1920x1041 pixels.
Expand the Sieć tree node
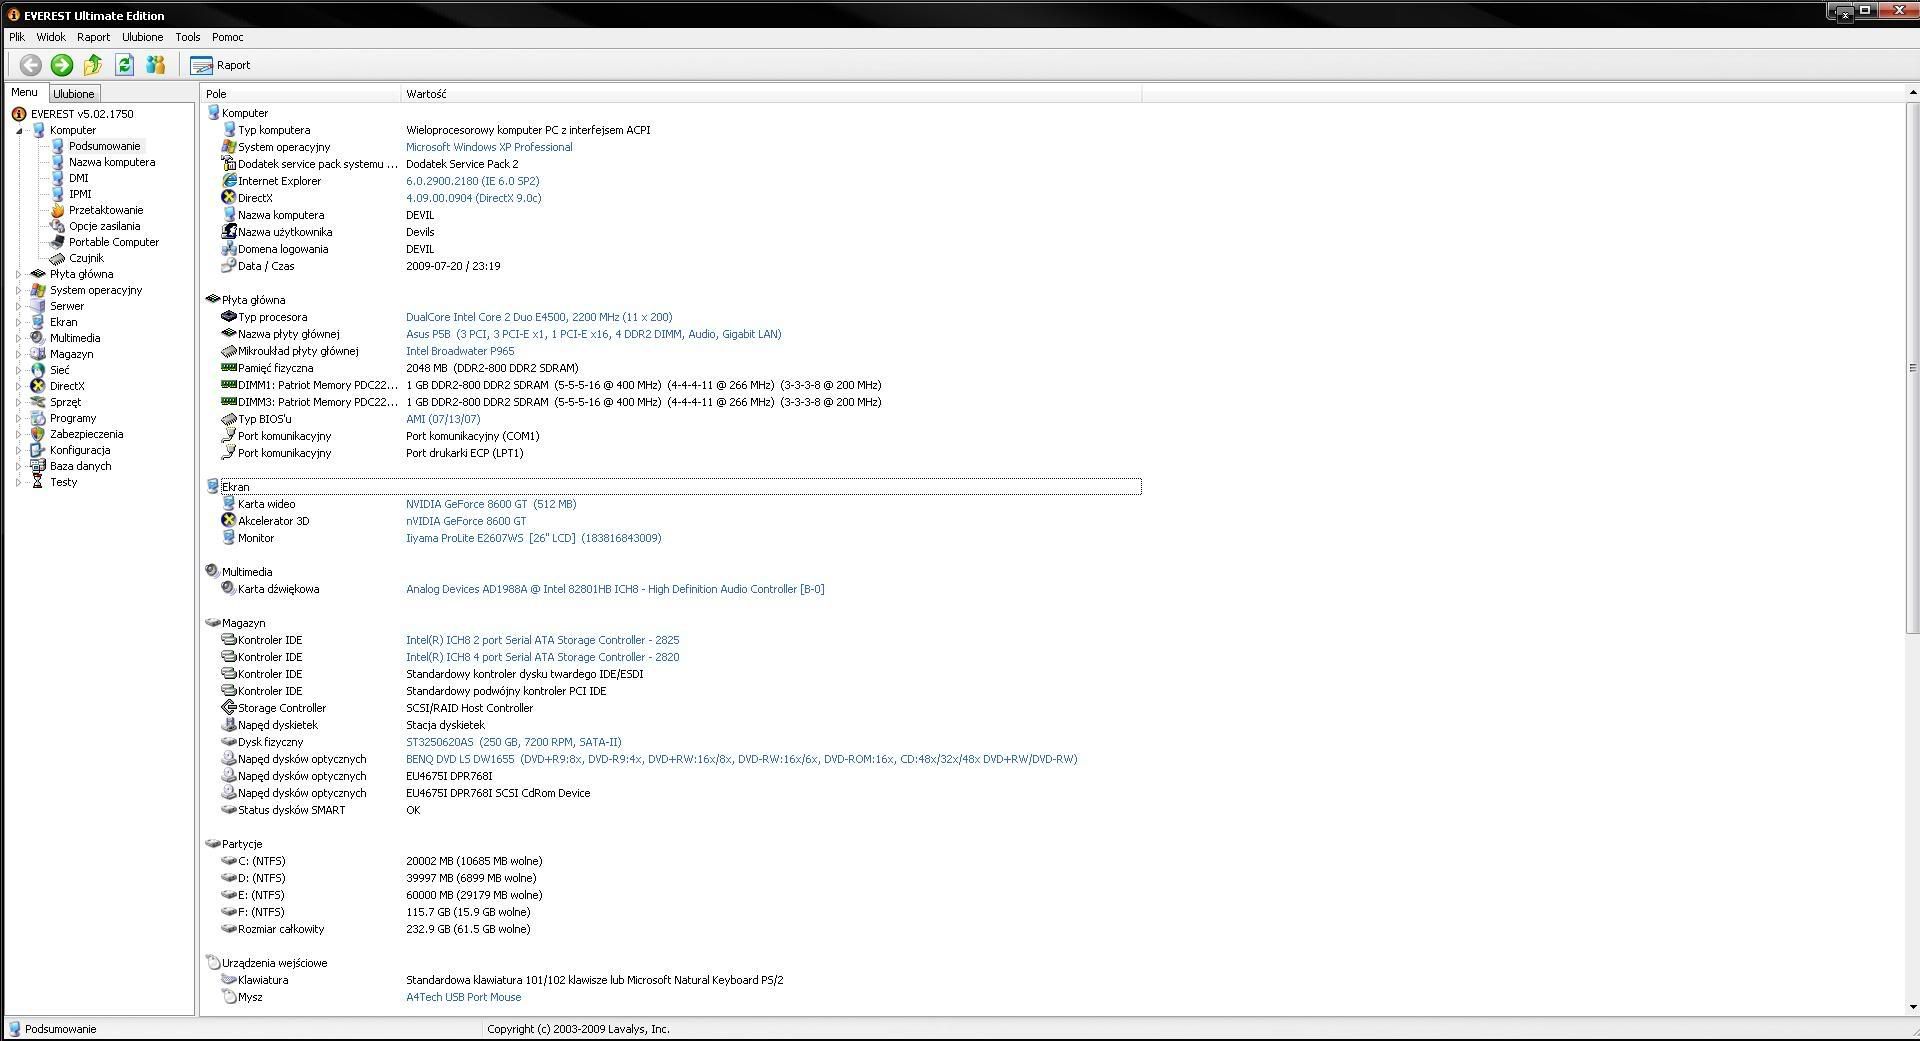[x=19, y=370]
